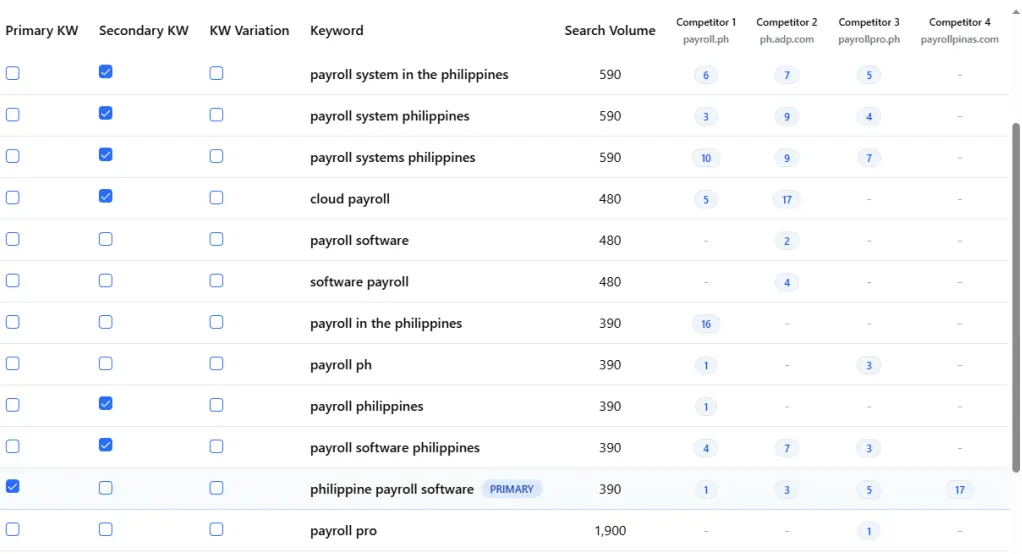Uncheck Secondary KW for payroll software philippines
The image size is (1022, 554).
[x=106, y=445]
